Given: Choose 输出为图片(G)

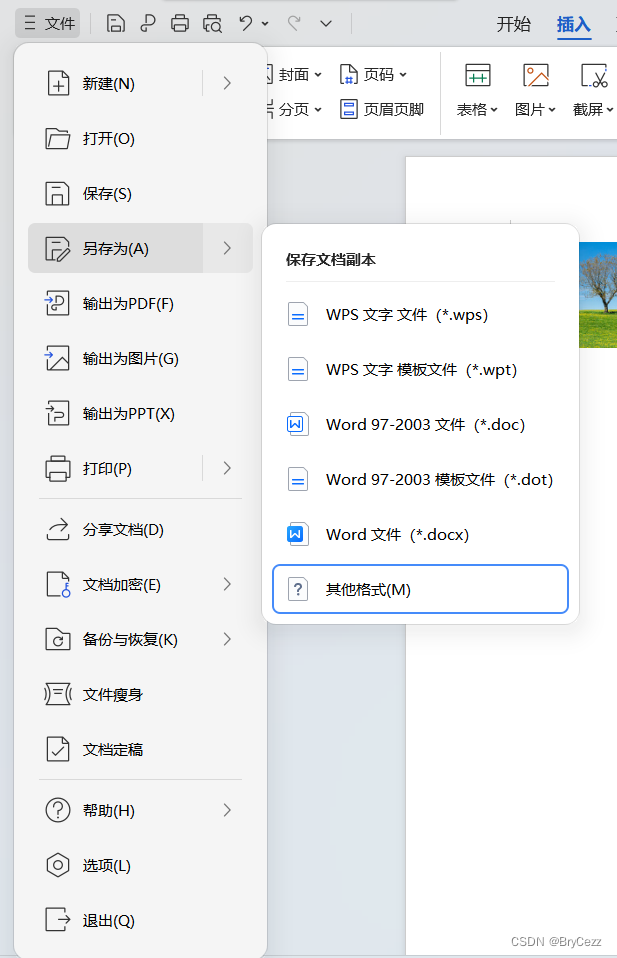Looking at the screenshot, I should pos(141,359).
